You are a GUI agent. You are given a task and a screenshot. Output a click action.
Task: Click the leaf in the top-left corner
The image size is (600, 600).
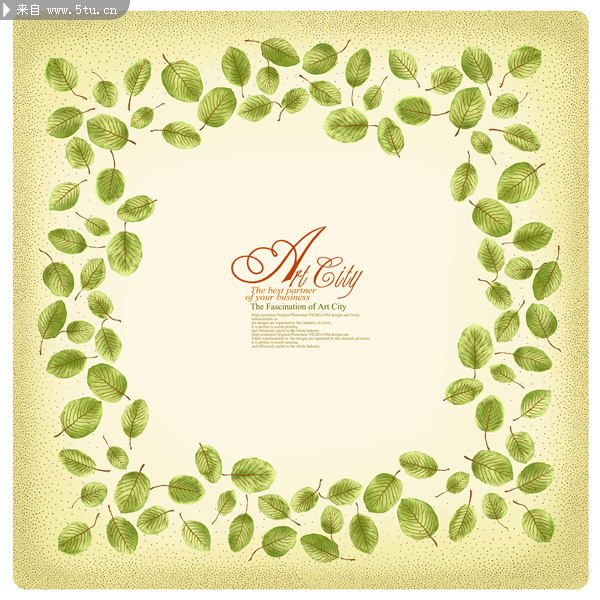[62, 74]
